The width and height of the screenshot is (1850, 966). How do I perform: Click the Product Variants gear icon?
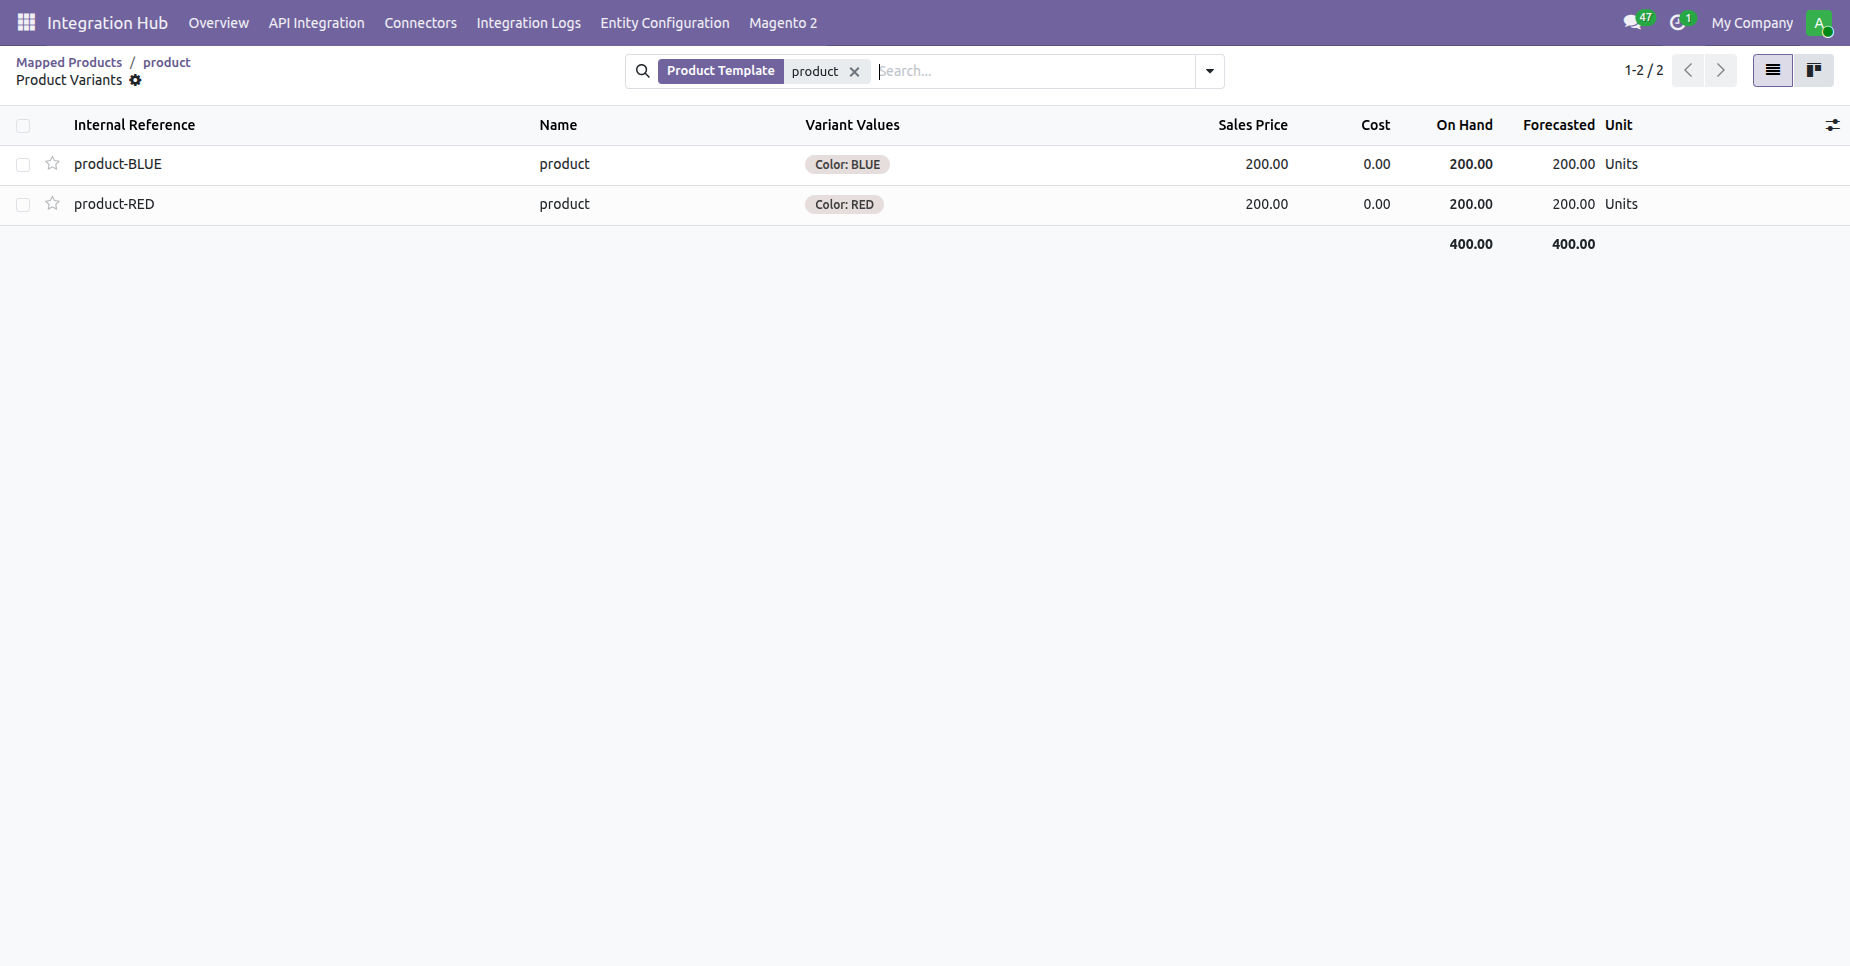click(135, 80)
